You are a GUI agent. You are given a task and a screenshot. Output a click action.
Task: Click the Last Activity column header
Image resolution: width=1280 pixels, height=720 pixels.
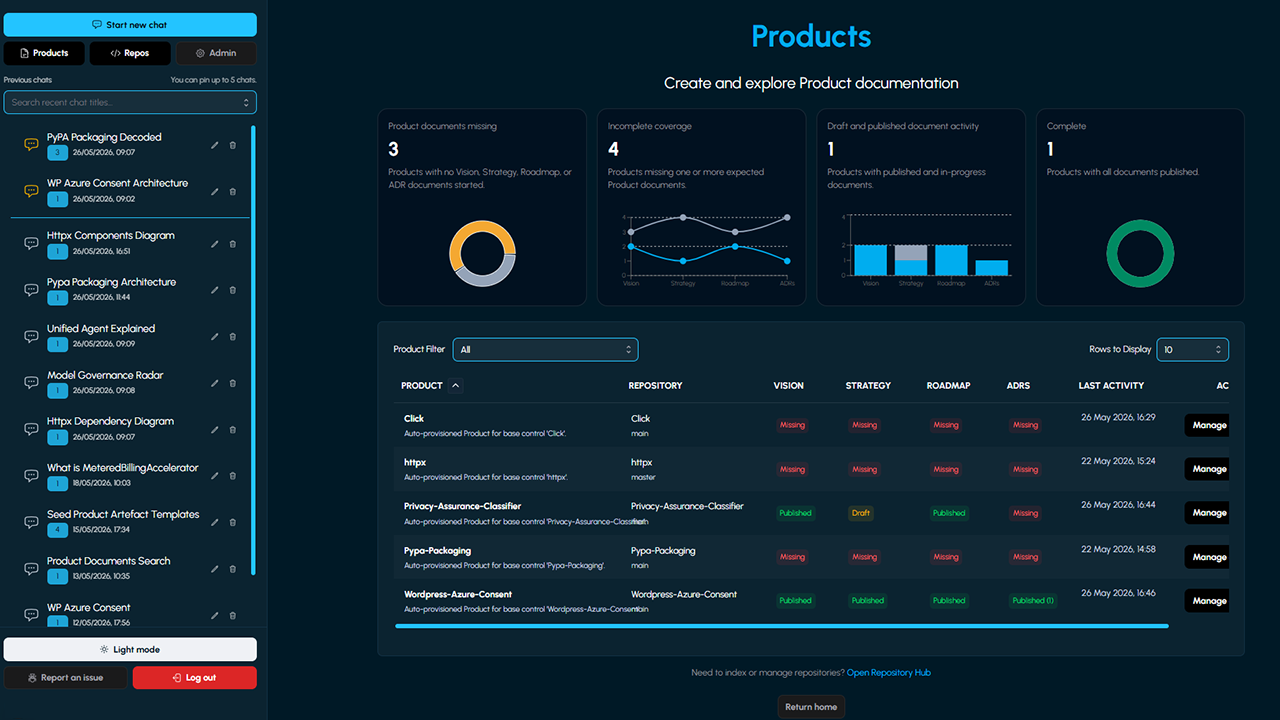(1111, 385)
